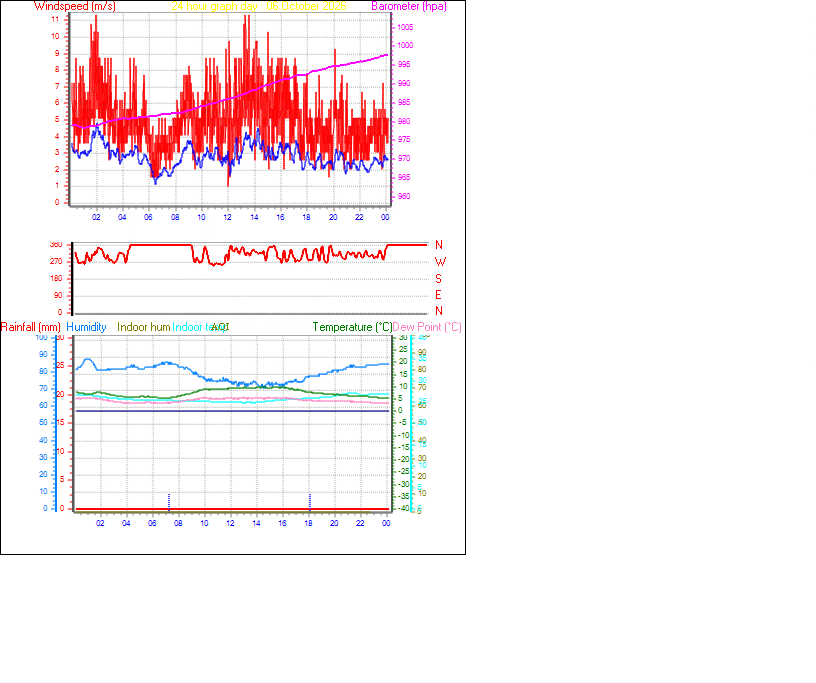Image resolution: width=816 pixels, height=683 pixels.
Task: Click compass letter "E" on direction chart
Action: (438, 295)
